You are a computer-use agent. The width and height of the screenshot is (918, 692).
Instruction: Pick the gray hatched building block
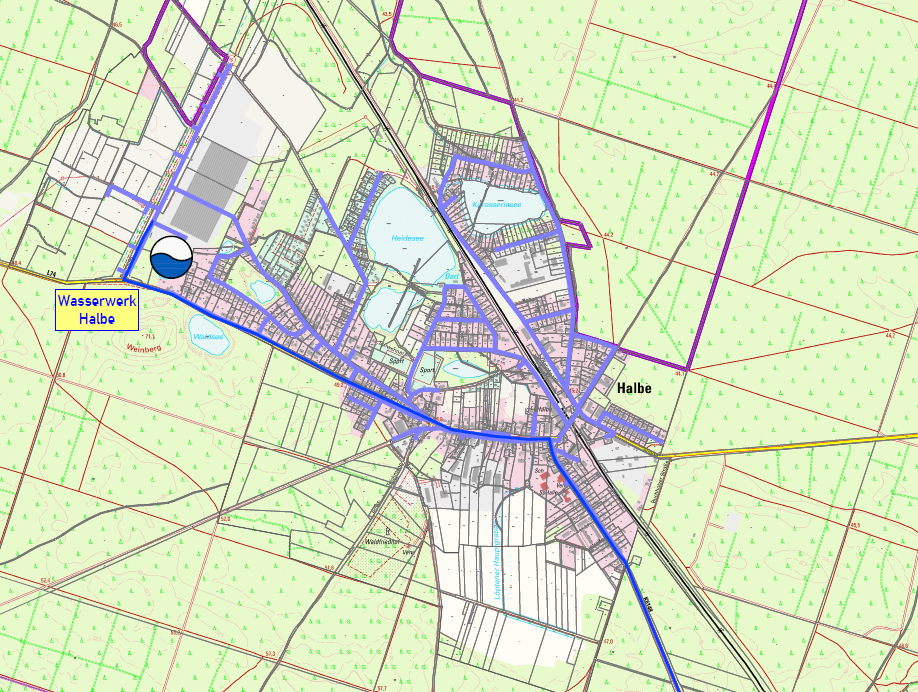coord(211,191)
